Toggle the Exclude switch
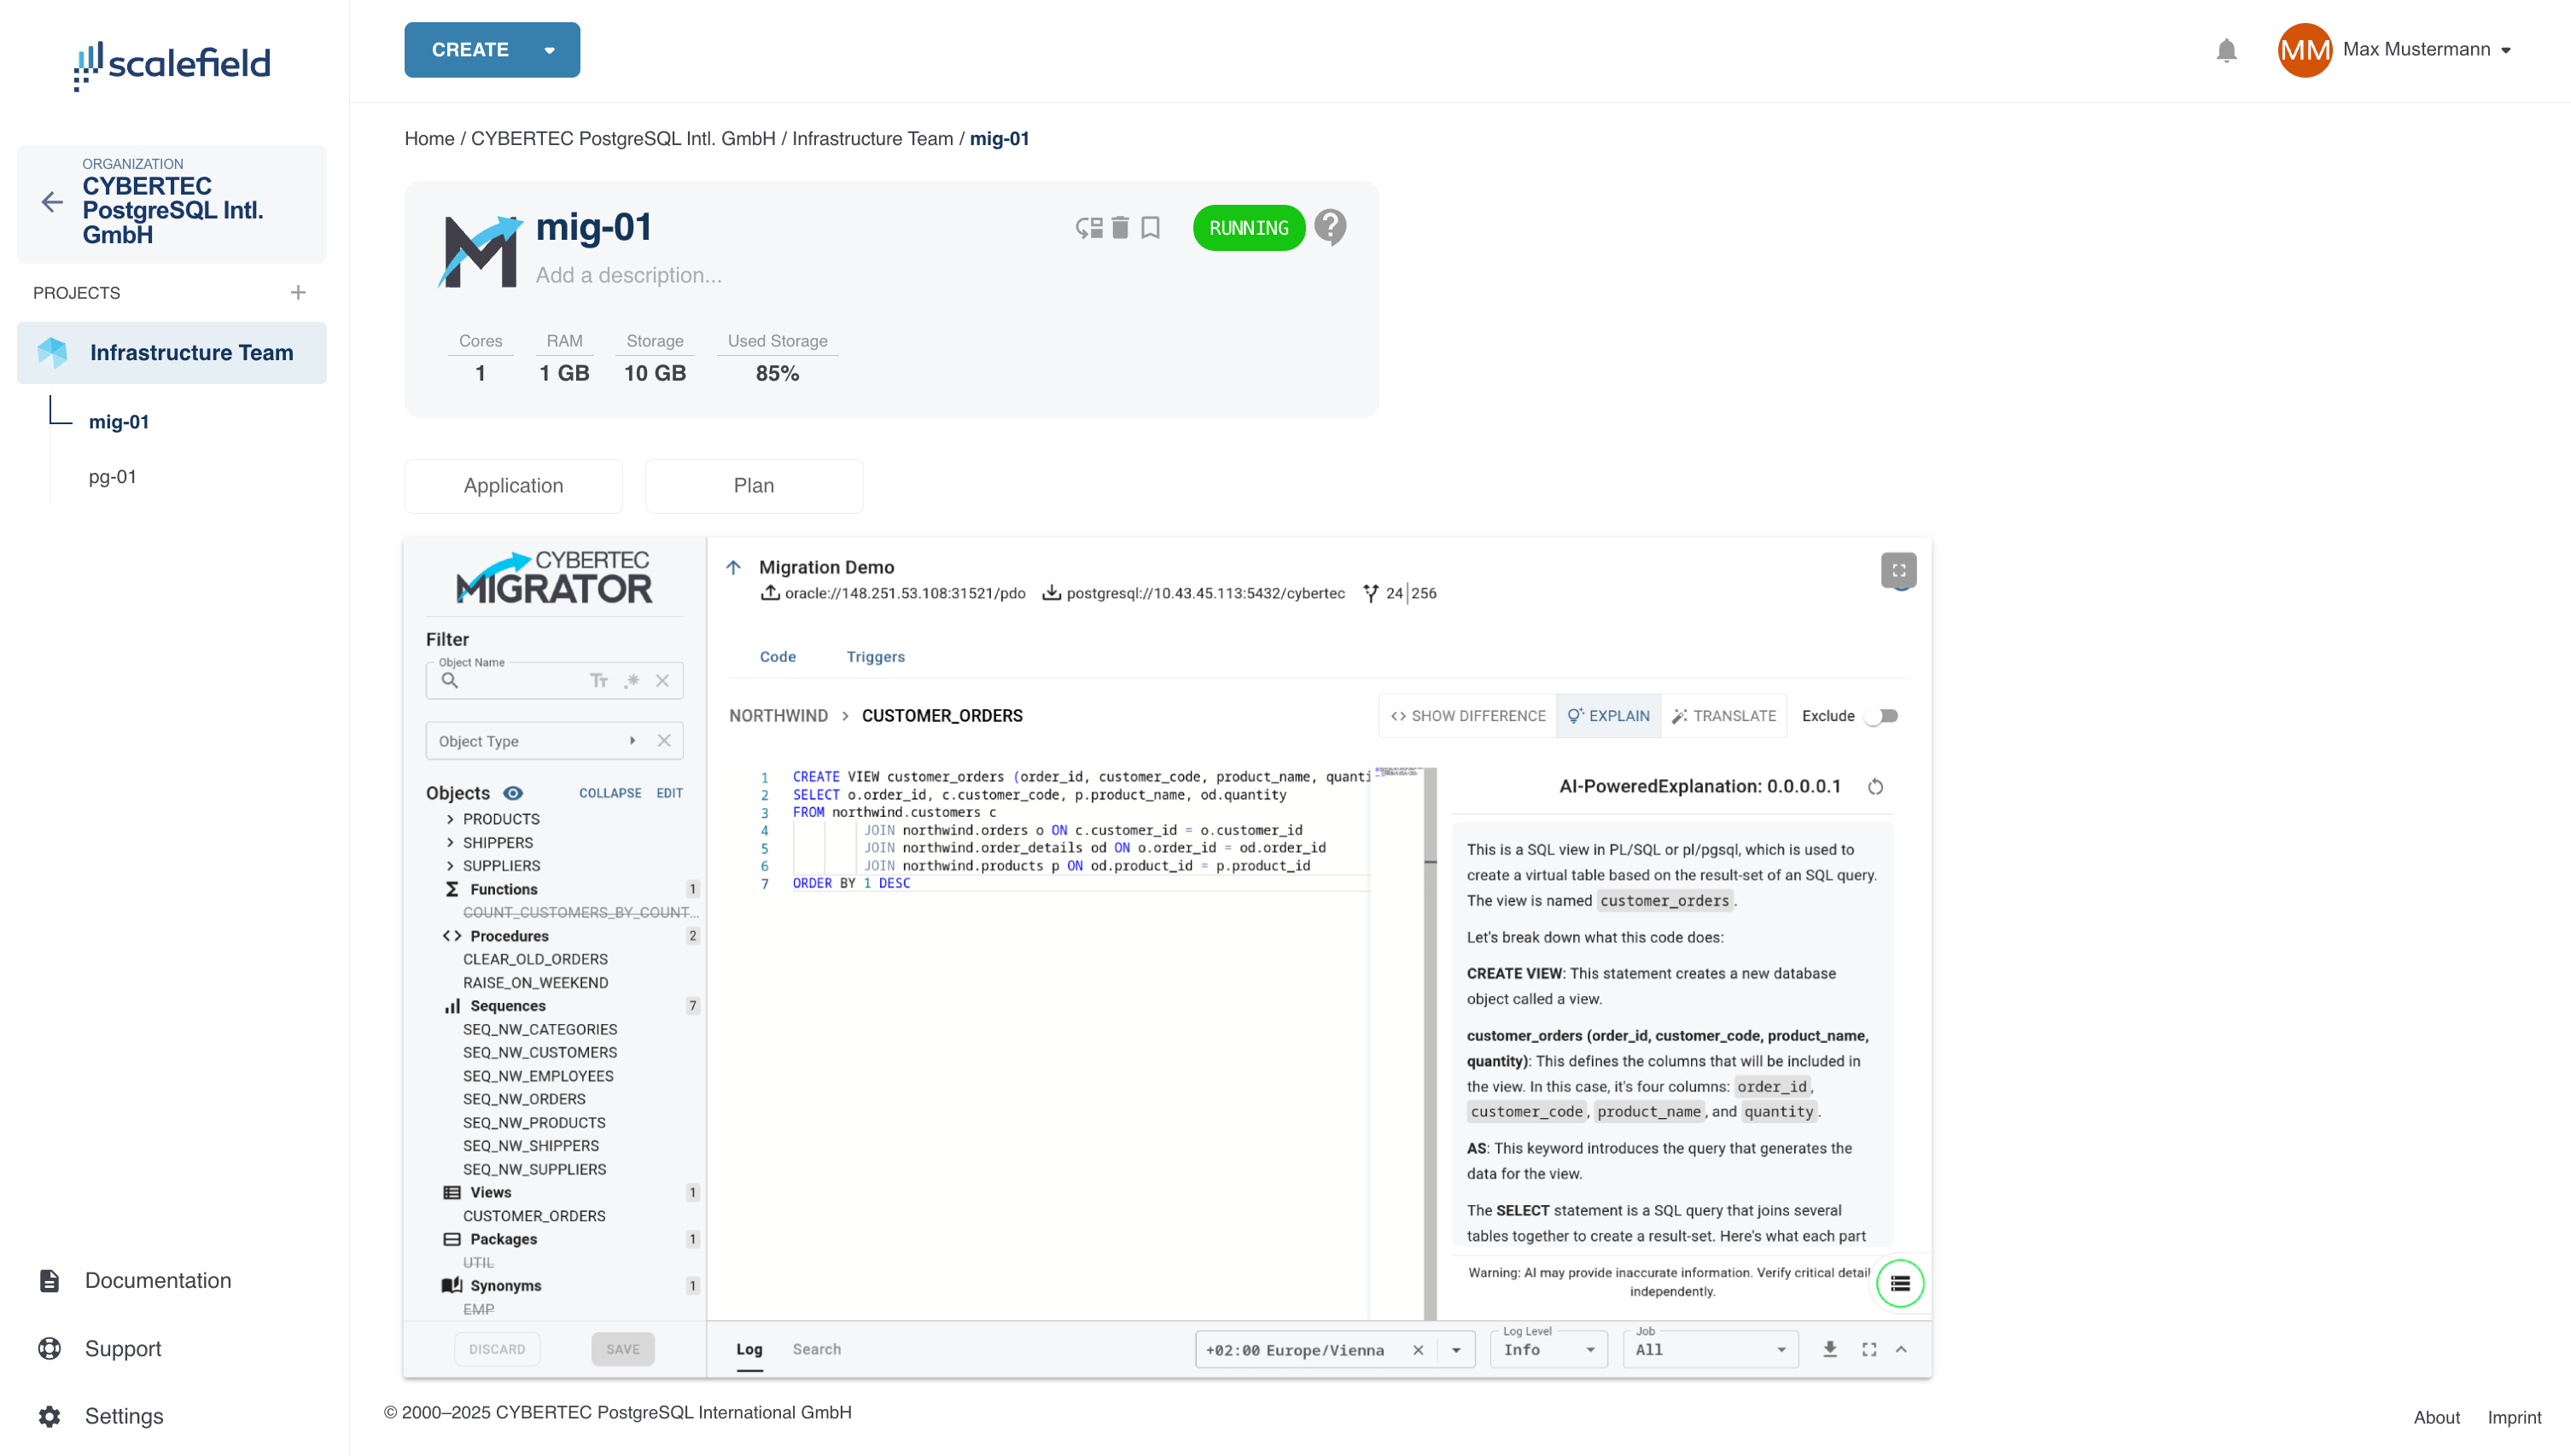 coord(1882,716)
